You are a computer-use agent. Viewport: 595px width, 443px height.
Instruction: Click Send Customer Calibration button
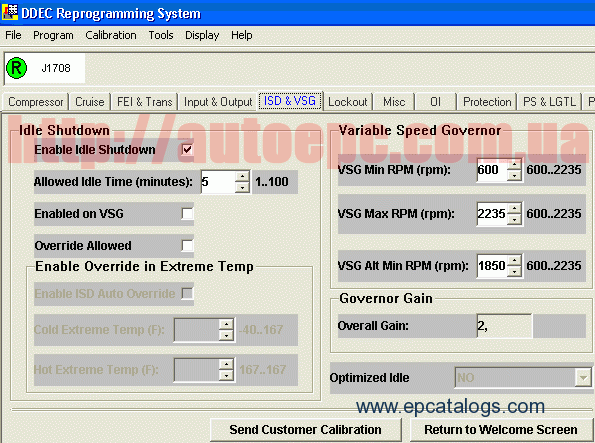pyautogui.click(x=305, y=430)
